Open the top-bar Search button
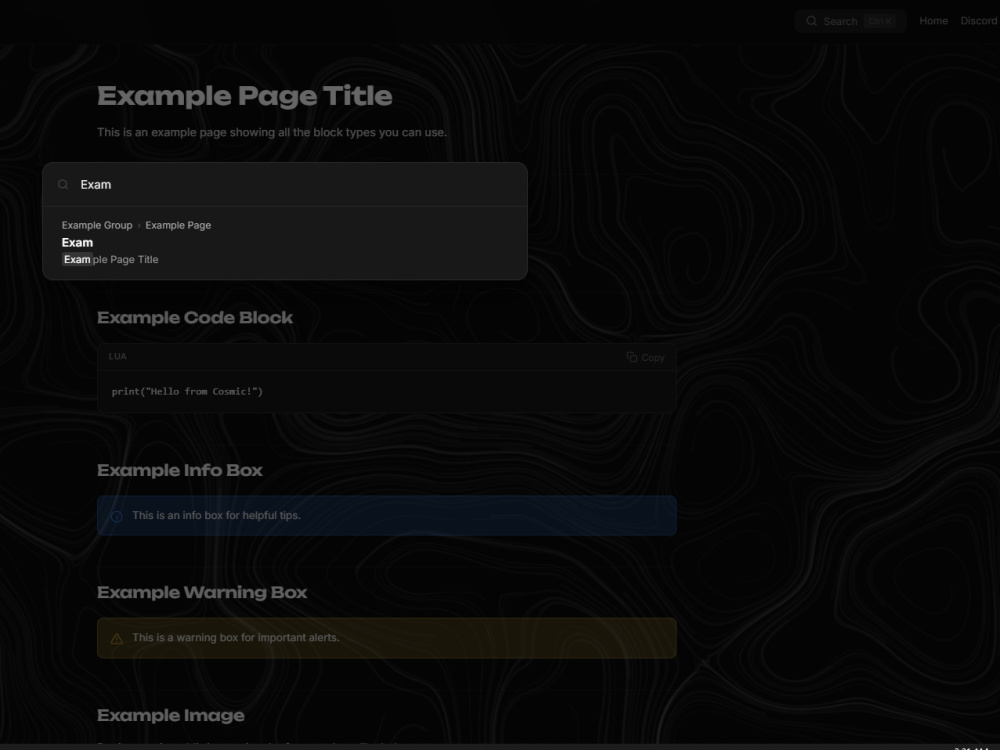This screenshot has height=750, width=1000. pyautogui.click(x=850, y=21)
